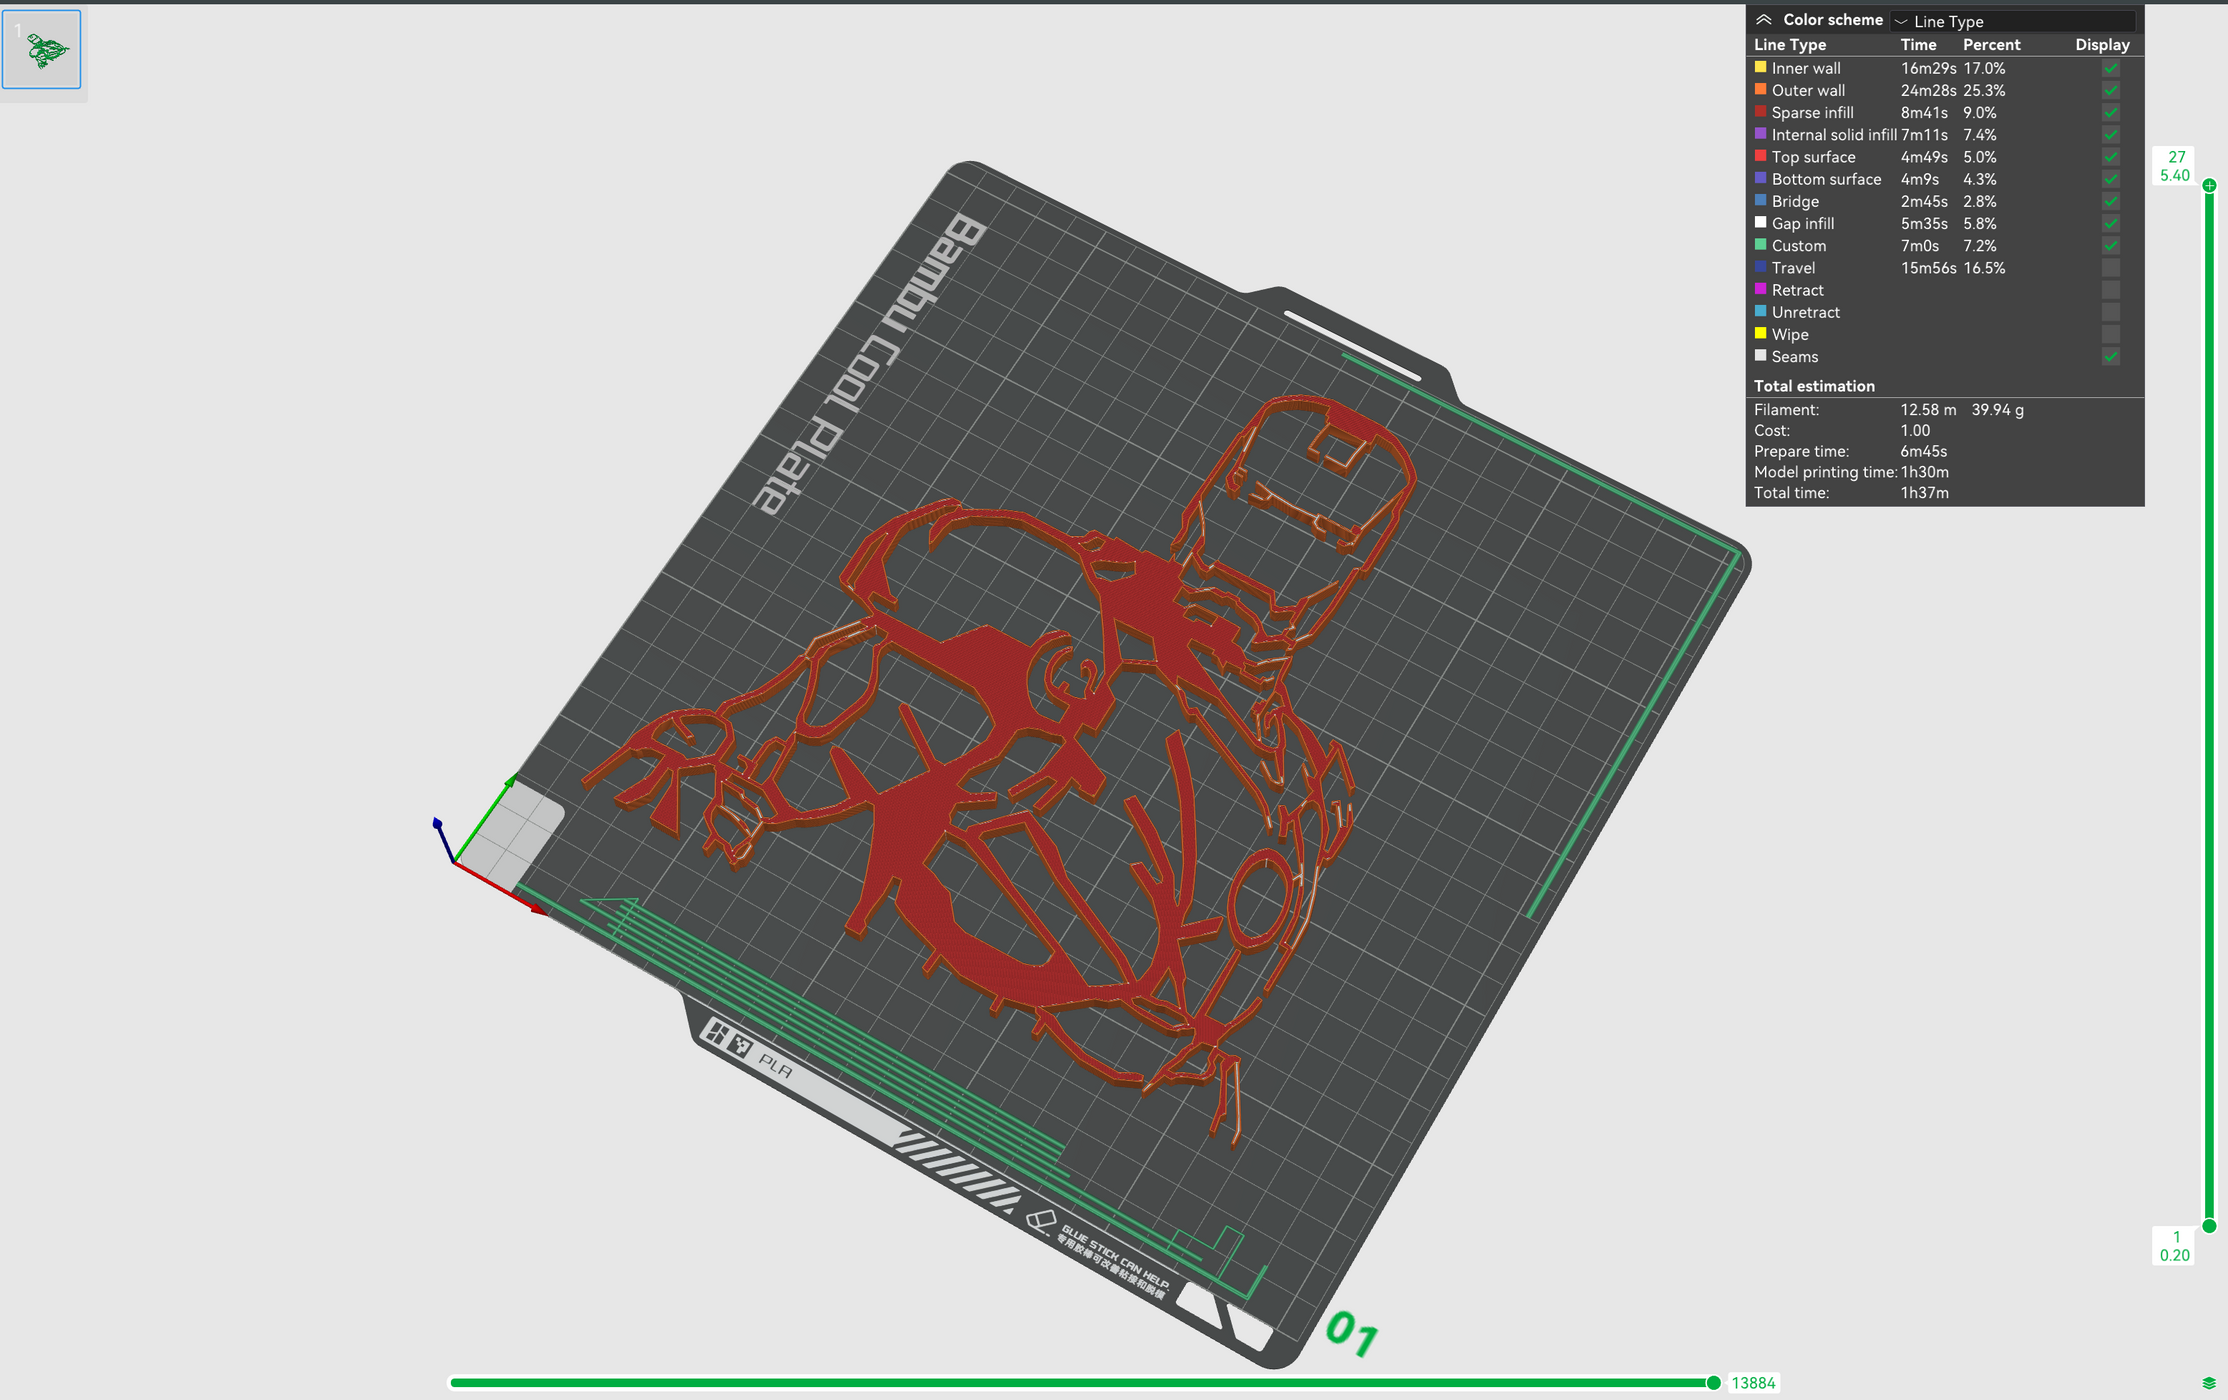Image resolution: width=2228 pixels, height=1400 pixels.
Task: Enable the Unretract display checkbox
Action: click(x=2111, y=311)
